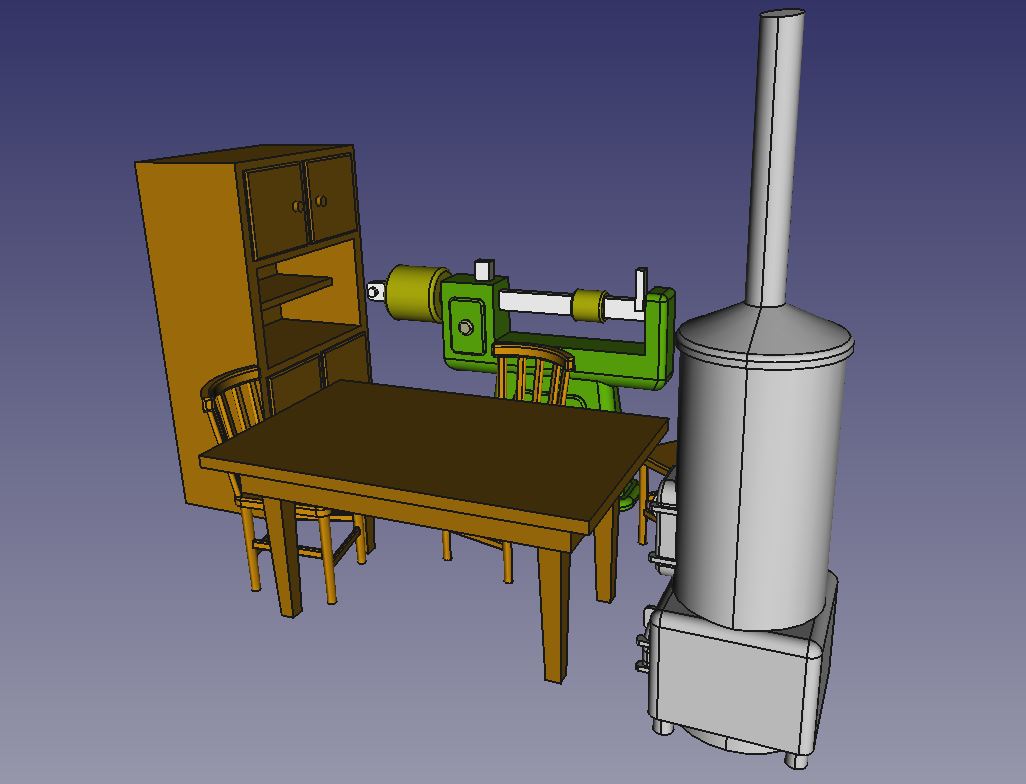Image resolution: width=1026 pixels, height=784 pixels.
Task: Select the green machine's square cover plate
Action: click(466, 327)
